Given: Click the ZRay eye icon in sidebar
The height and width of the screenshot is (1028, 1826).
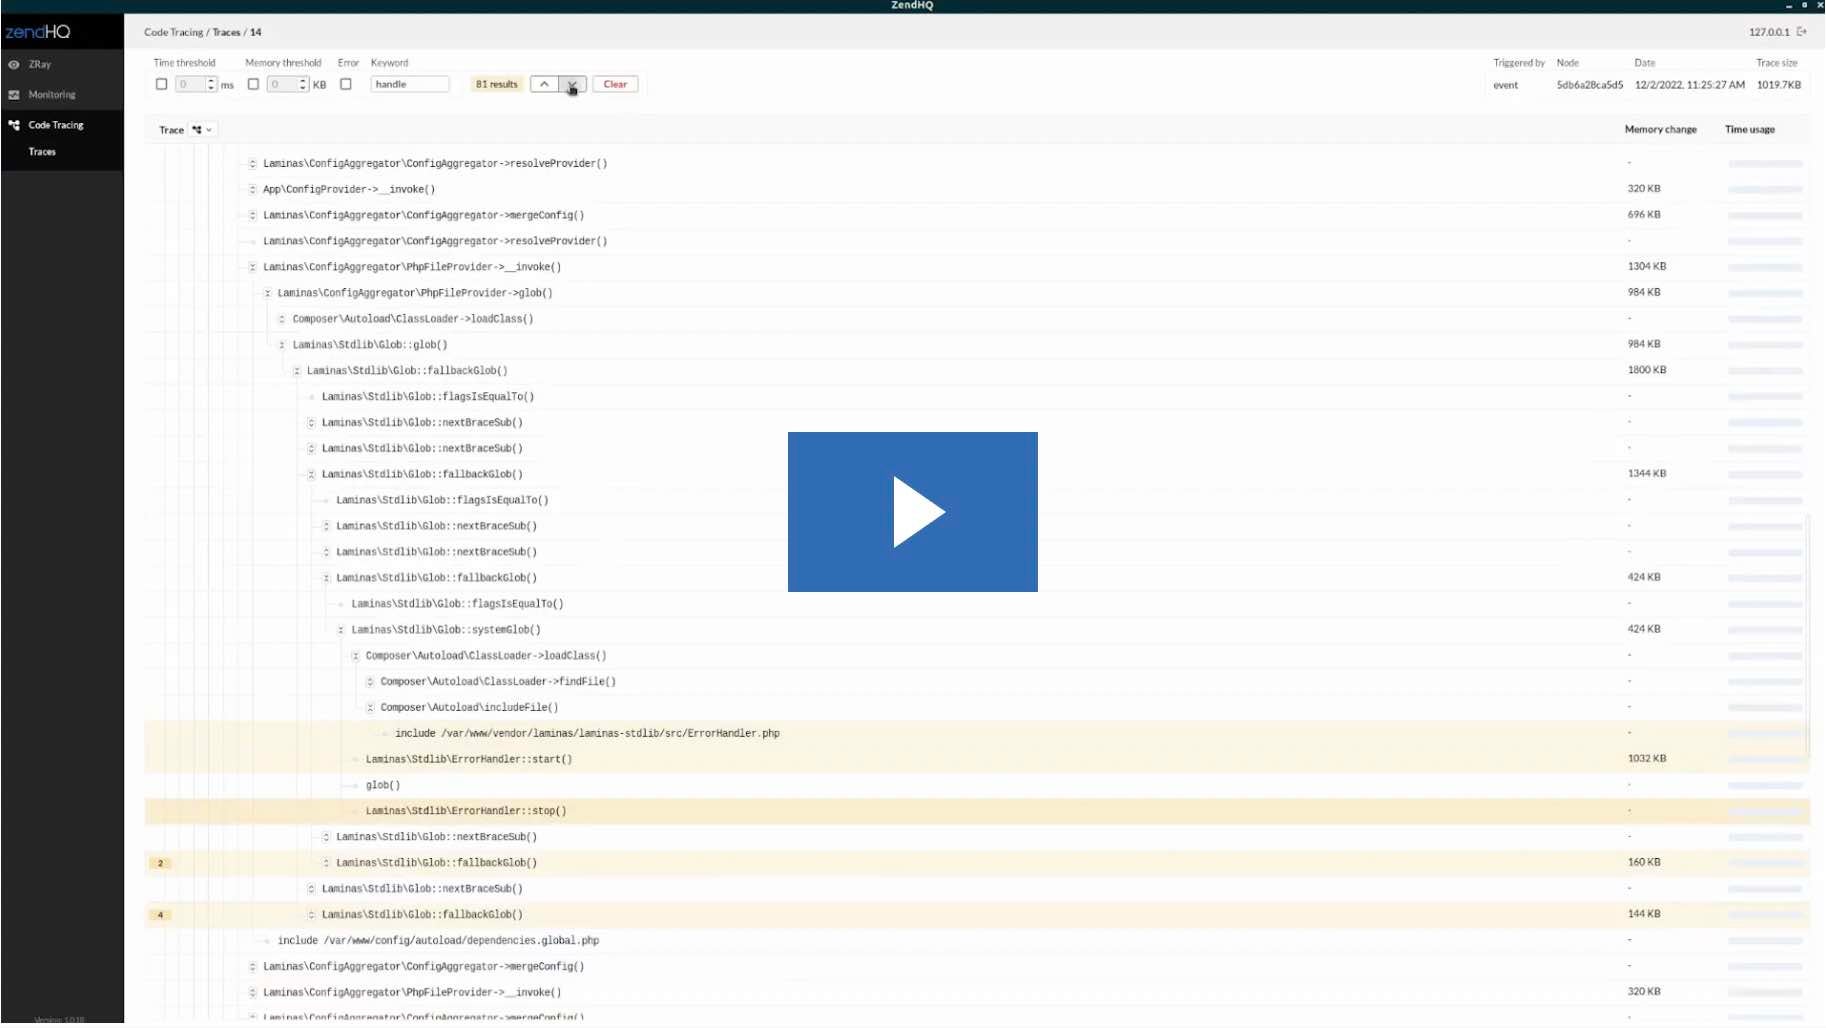Looking at the screenshot, I should click(x=14, y=64).
